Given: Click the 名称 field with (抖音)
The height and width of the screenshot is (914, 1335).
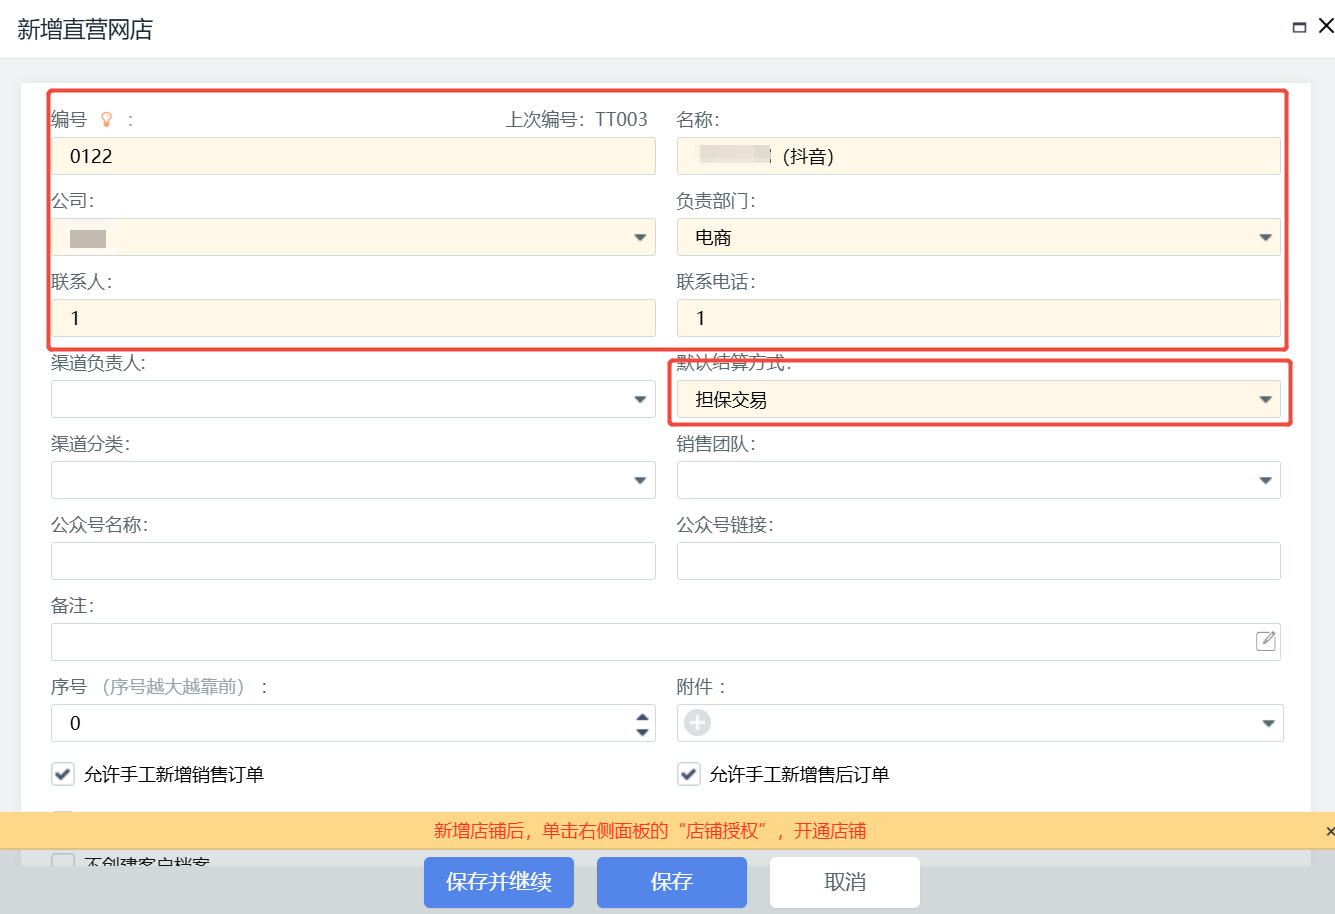Looking at the screenshot, I should click(979, 156).
